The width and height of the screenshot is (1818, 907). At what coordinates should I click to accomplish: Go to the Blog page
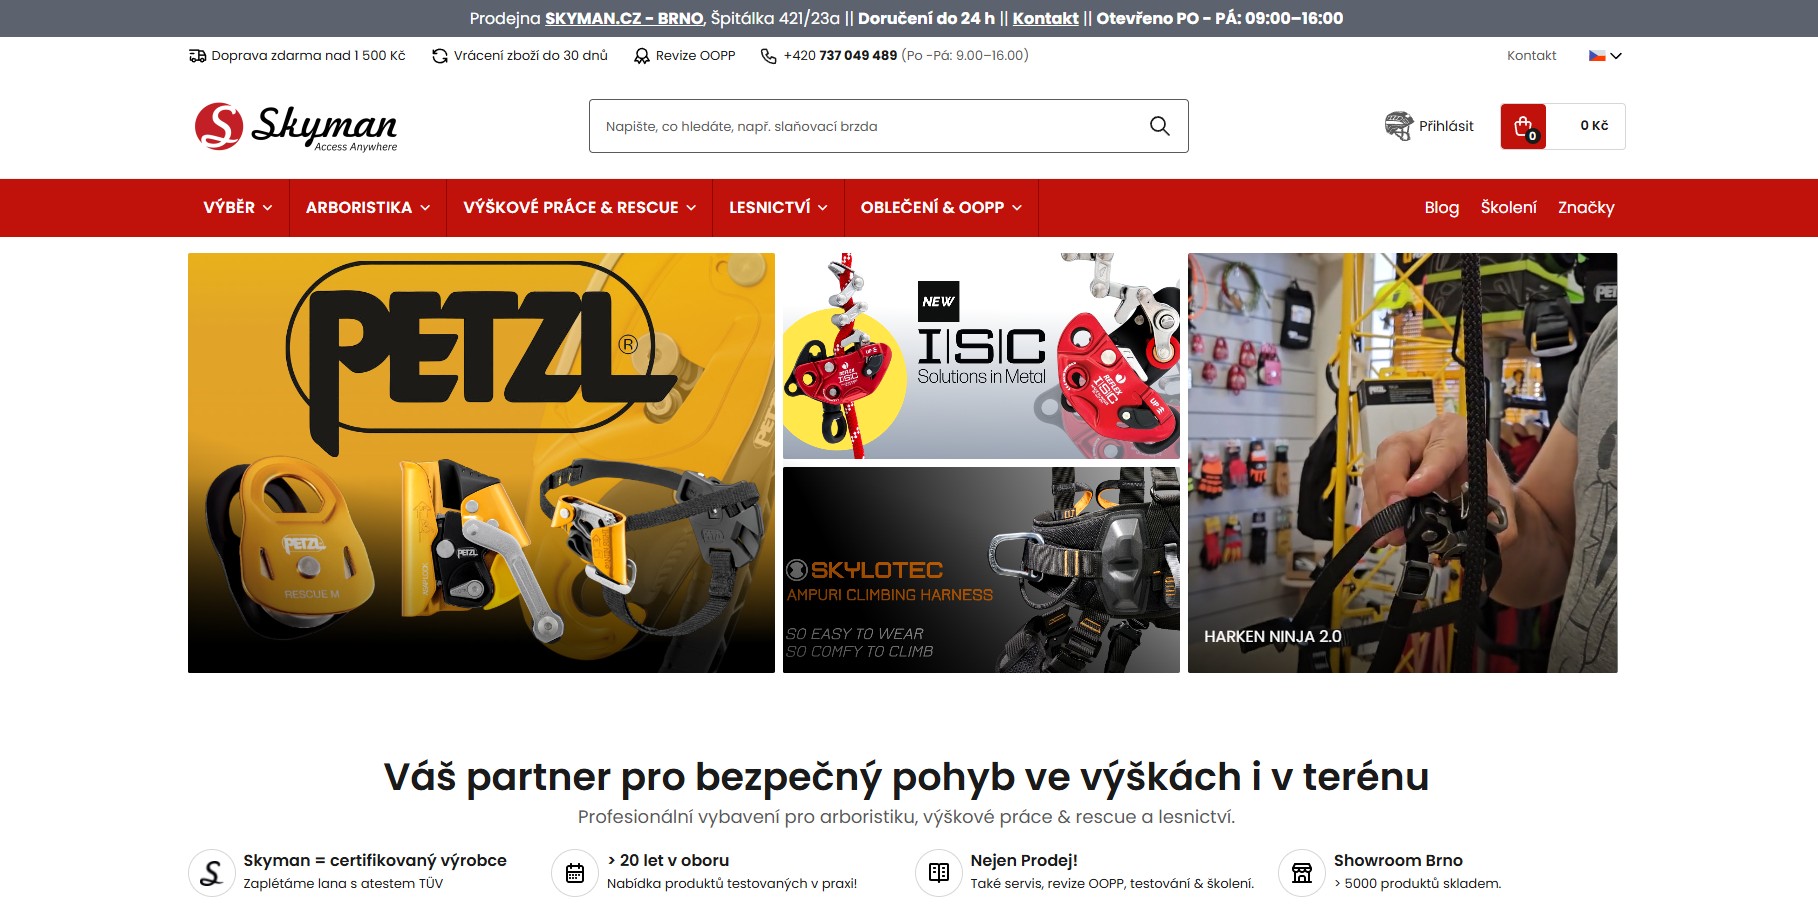[x=1441, y=208]
